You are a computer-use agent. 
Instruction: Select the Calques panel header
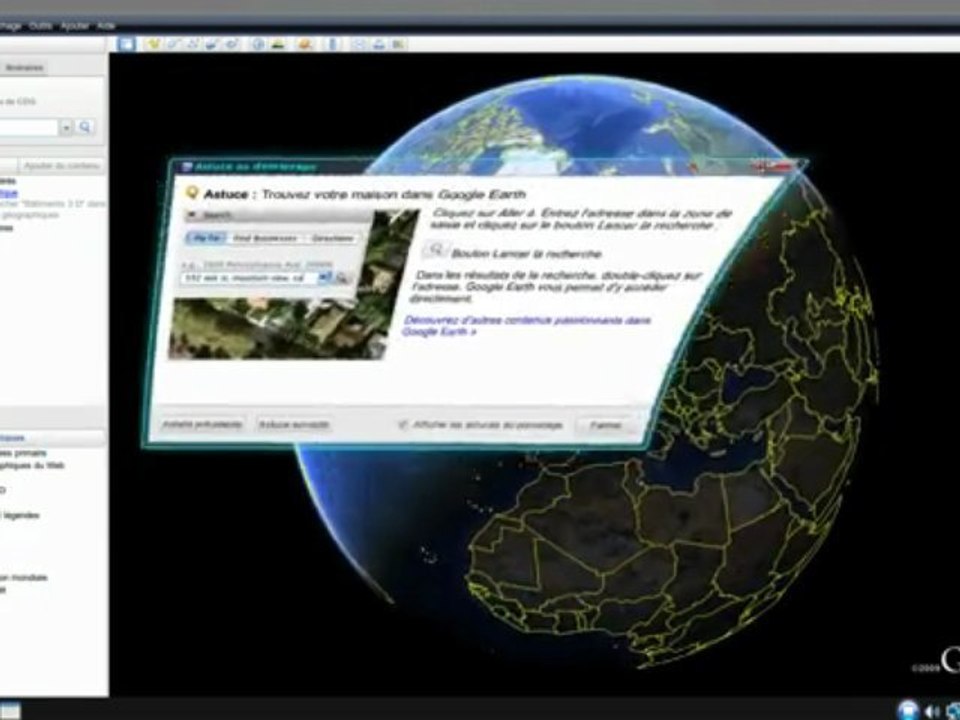52,438
